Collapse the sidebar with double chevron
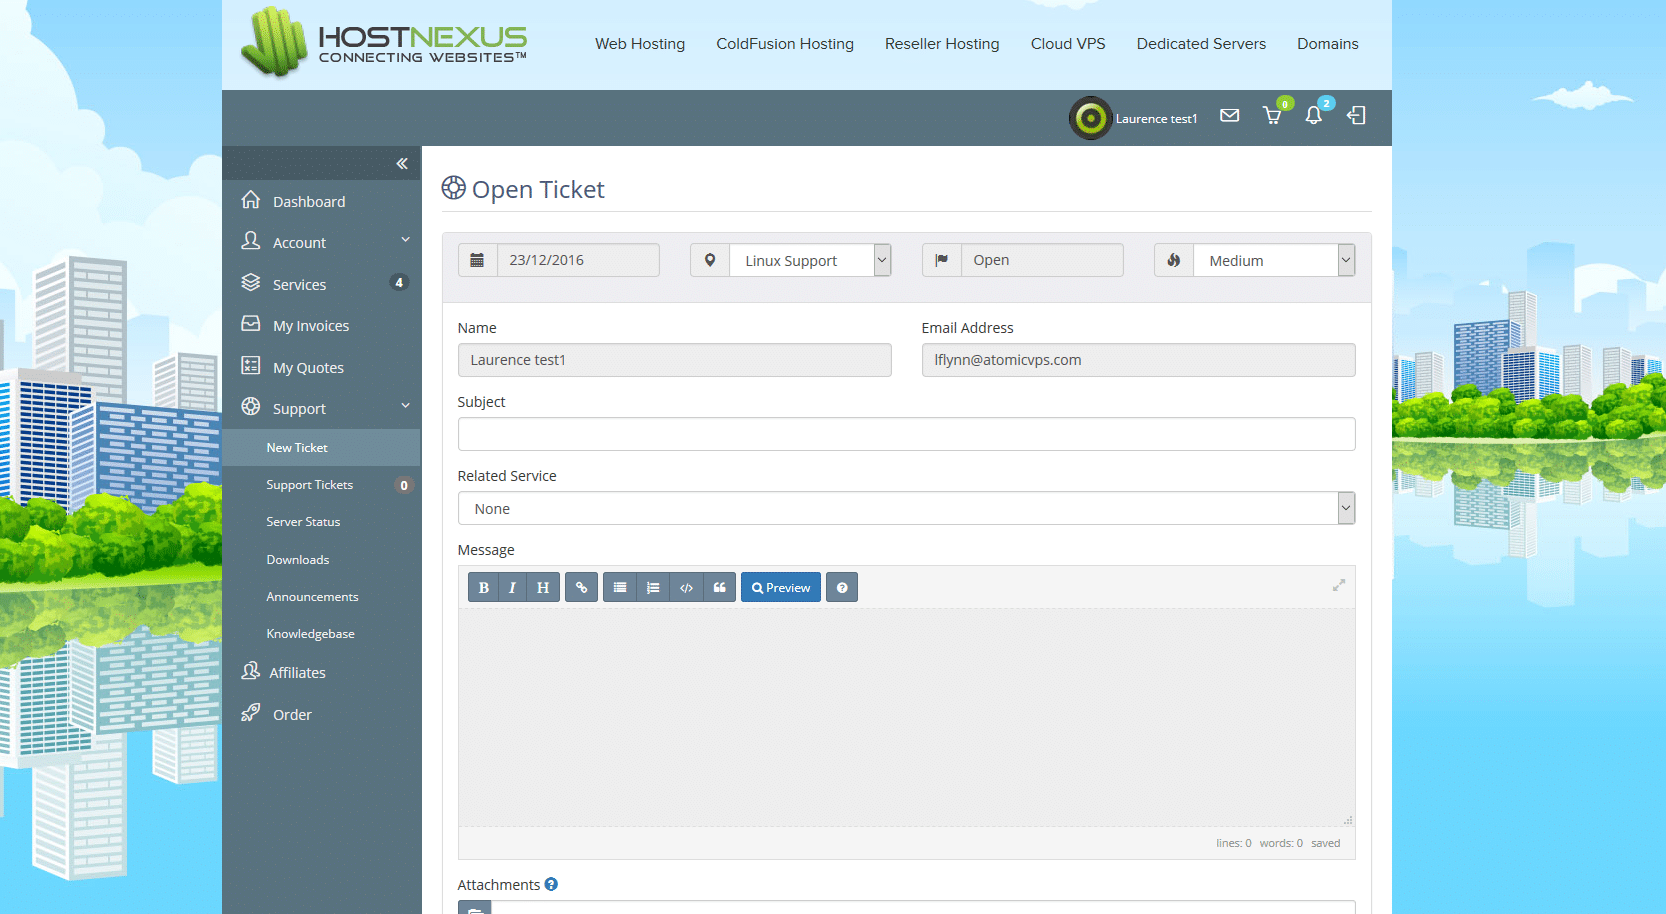The width and height of the screenshot is (1666, 914). 402,164
